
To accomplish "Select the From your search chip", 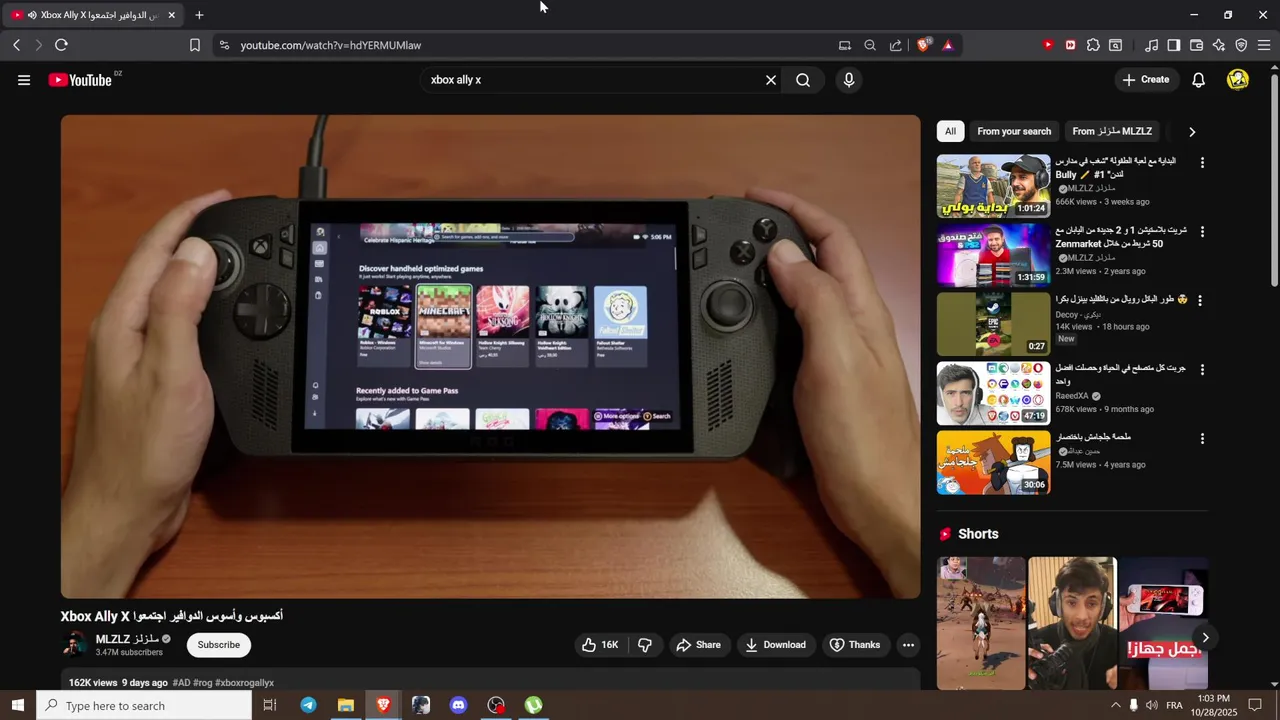I will (1014, 131).
